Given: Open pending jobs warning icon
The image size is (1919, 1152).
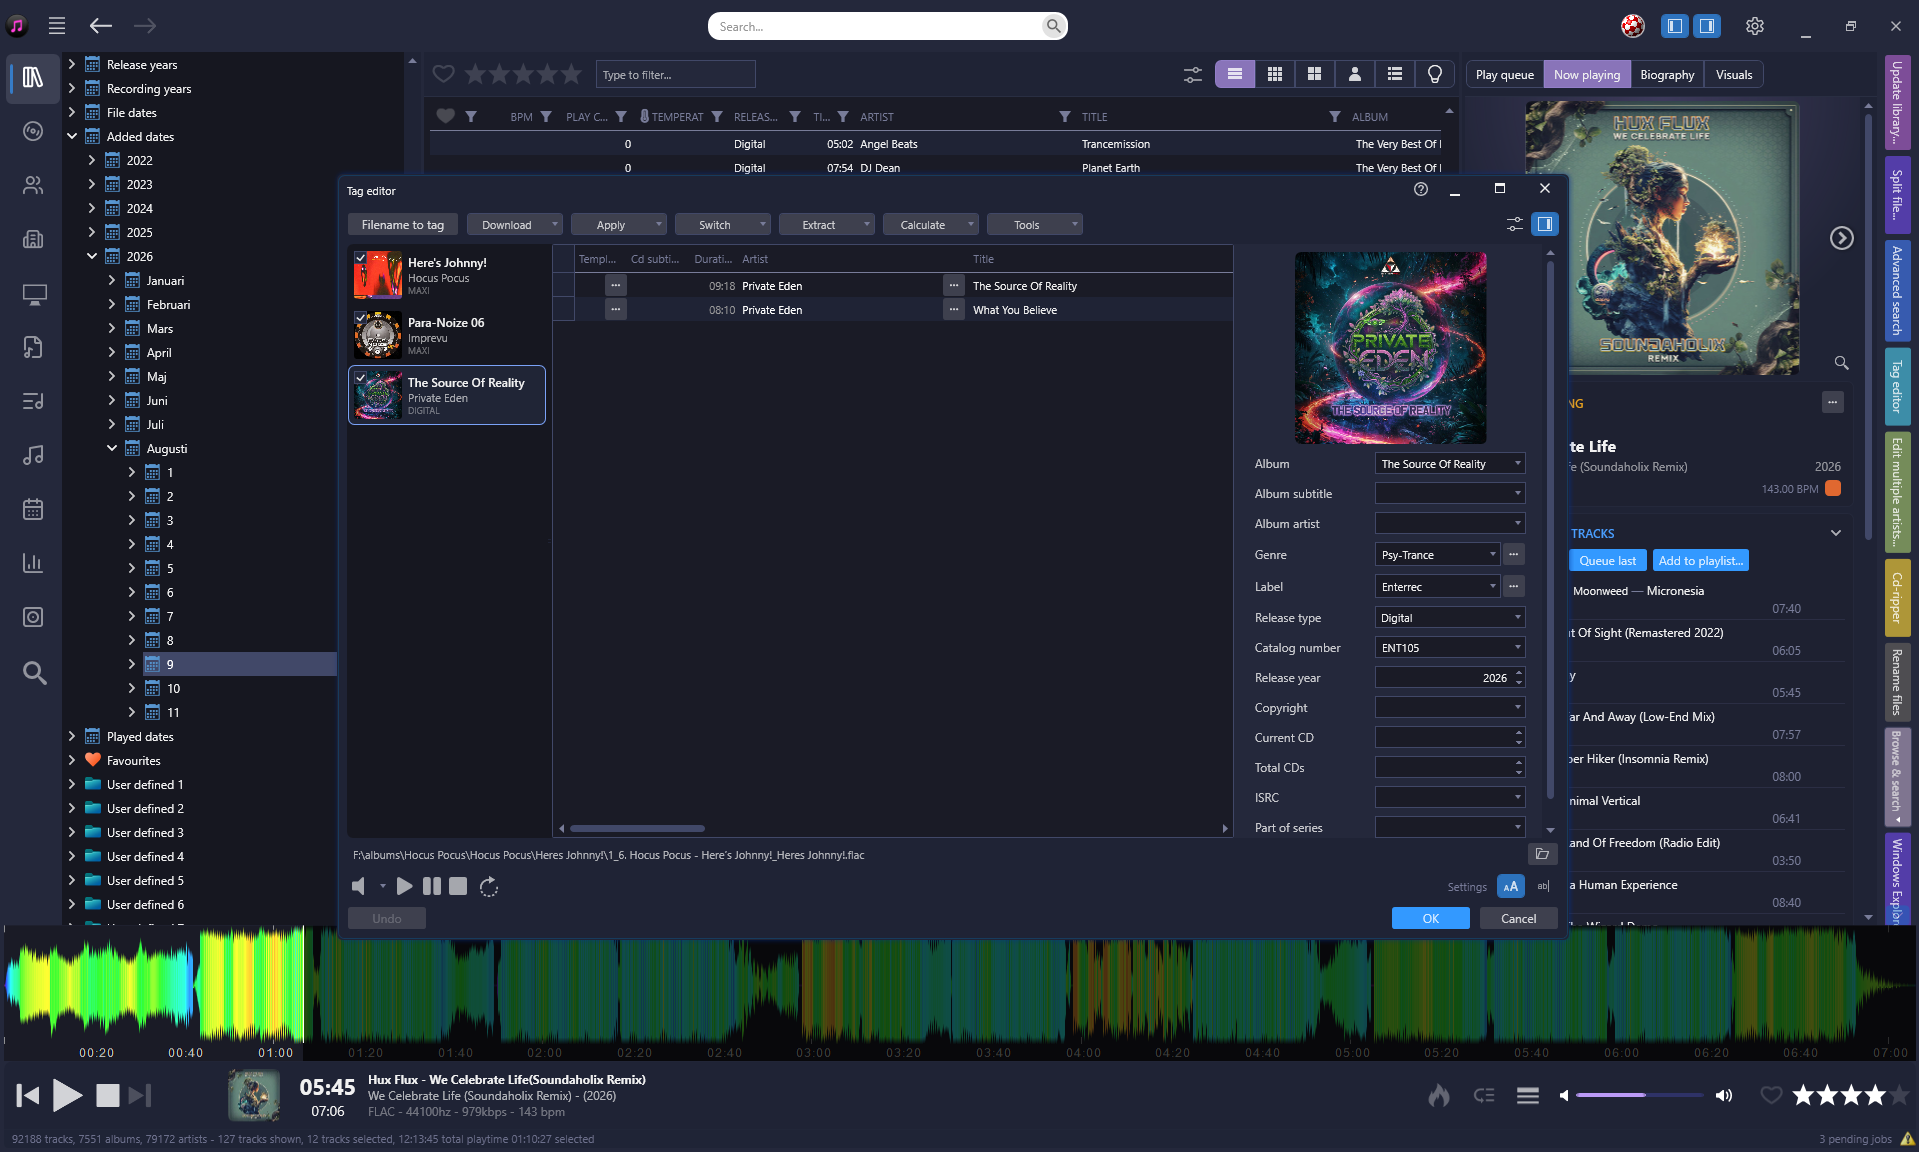Looking at the screenshot, I should (x=1907, y=1139).
